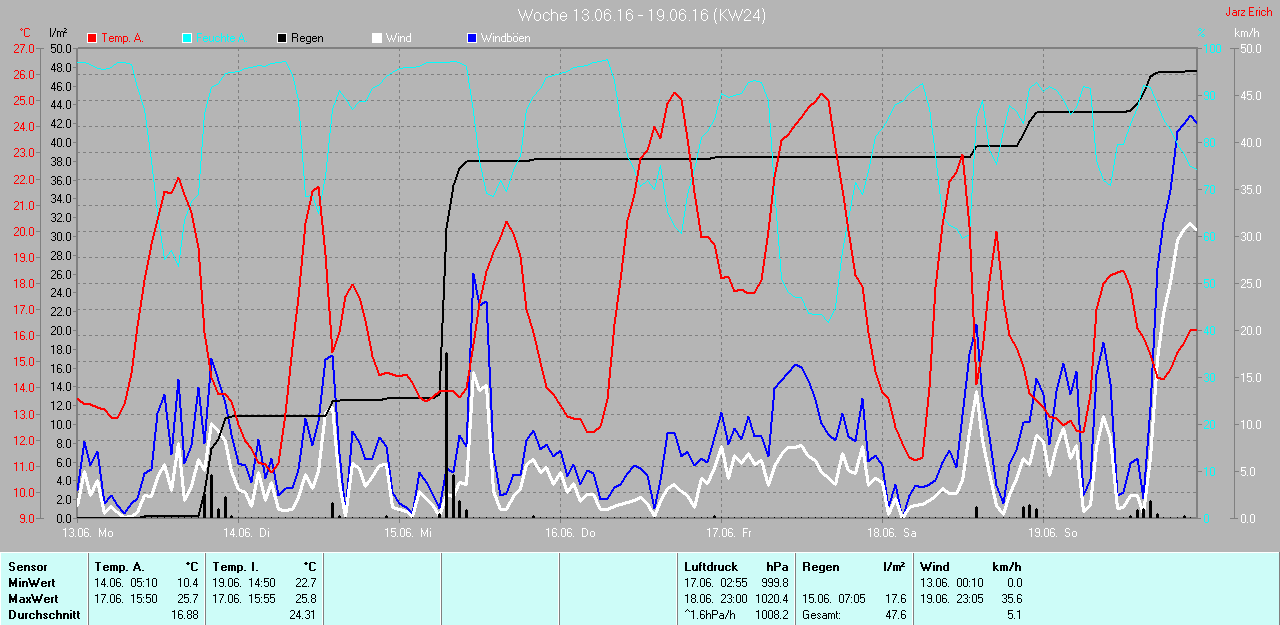Click the "19.06. So" date axis label

1053,533
